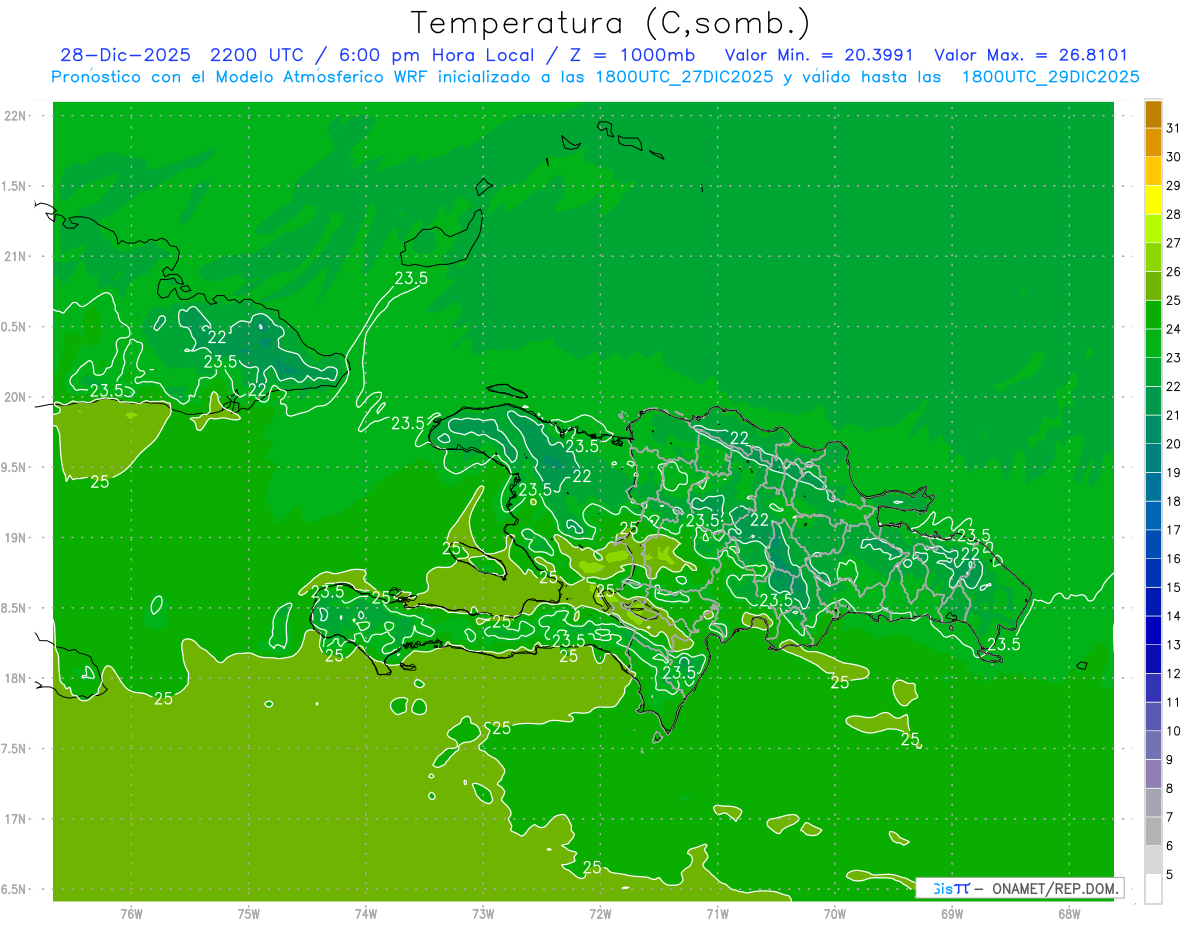Click the legend value '31'
This screenshot has height=927, width=1200.
pyautogui.click(x=1173, y=128)
